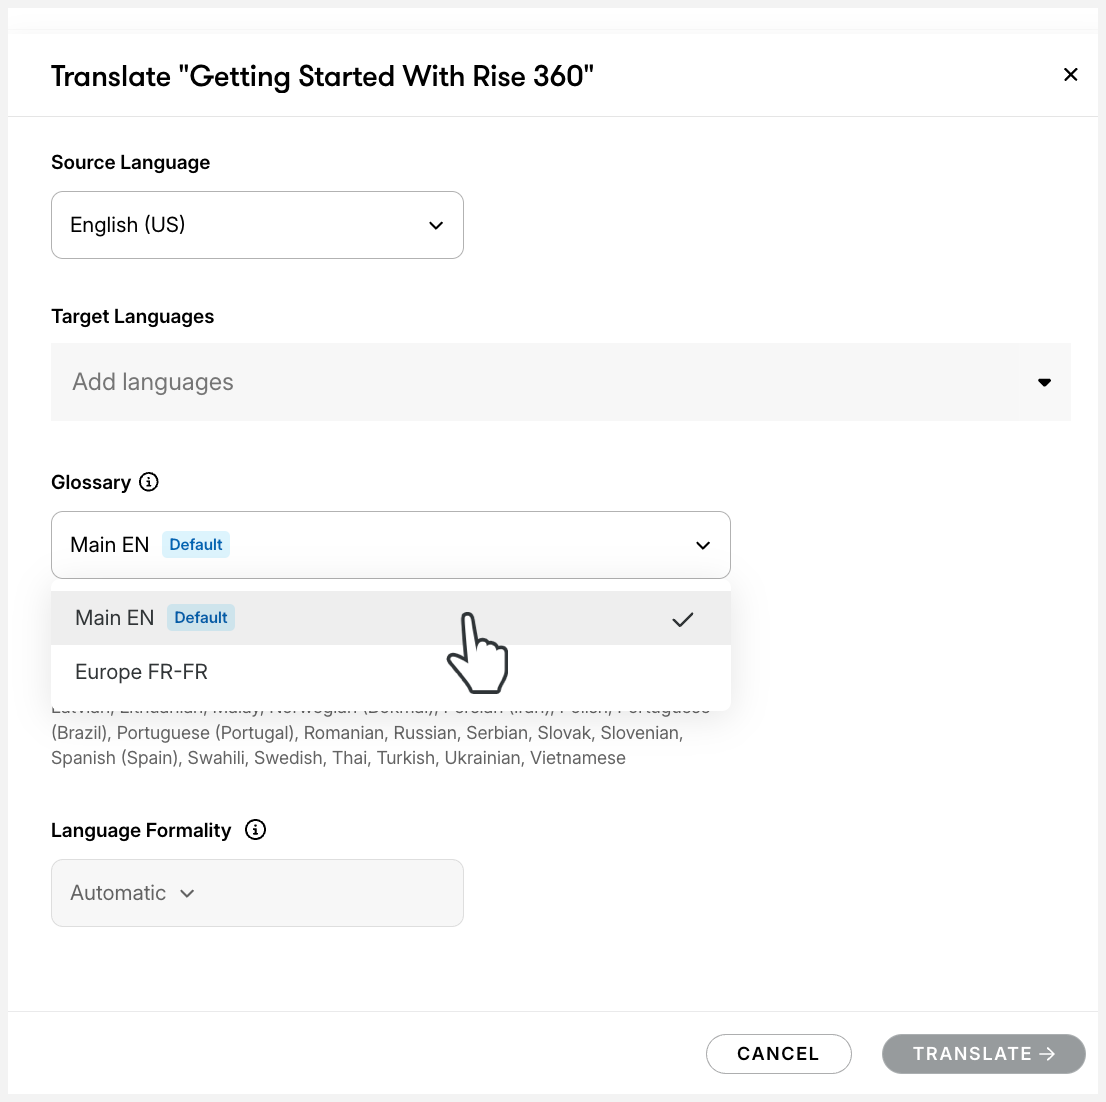The width and height of the screenshot is (1106, 1102).
Task: Collapse the Glossary dropdown using its chevron
Action: tap(703, 545)
